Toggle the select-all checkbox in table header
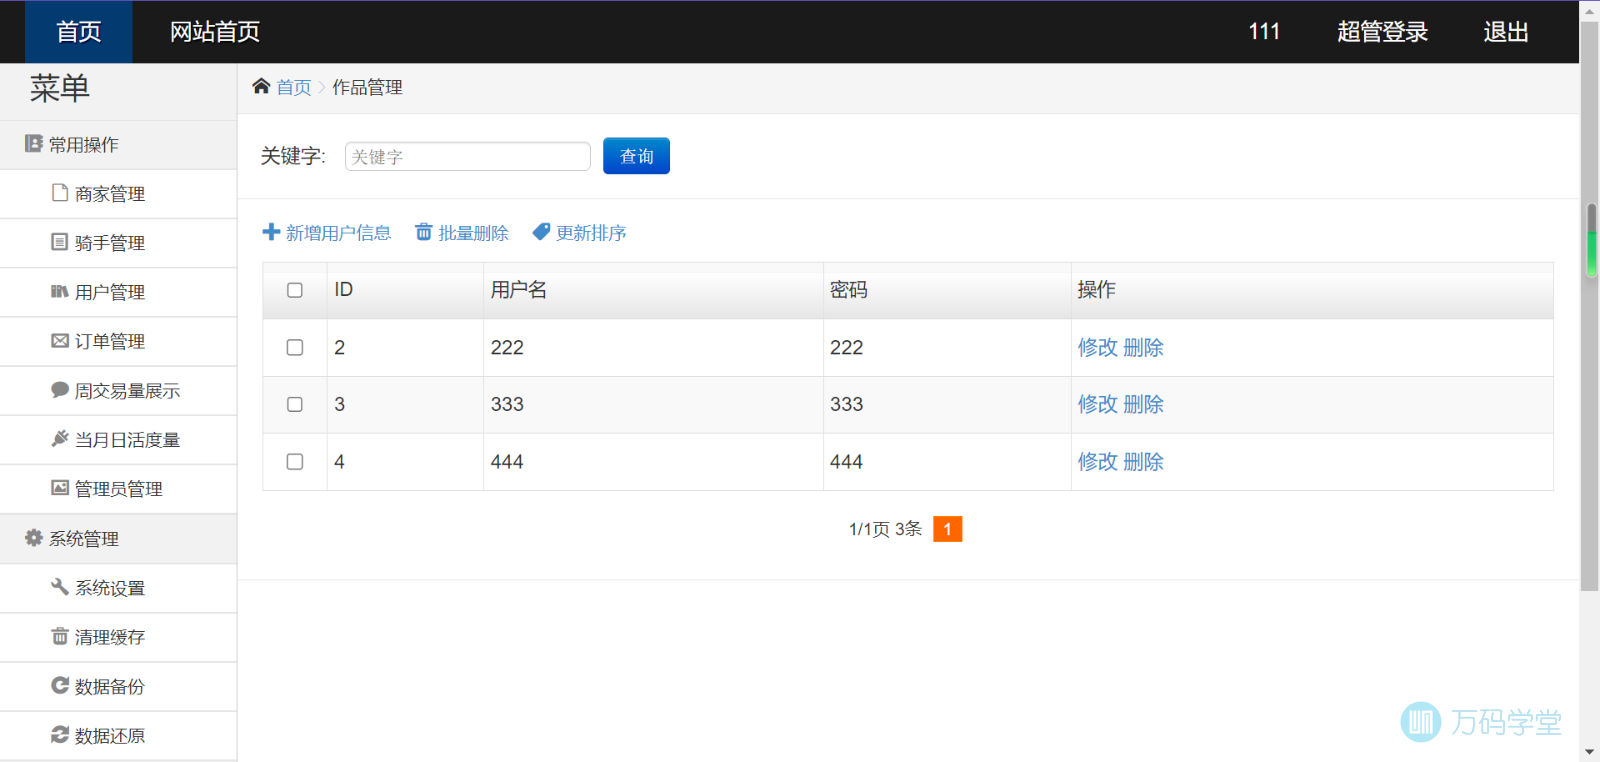The height and width of the screenshot is (762, 1600). coord(295,290)
